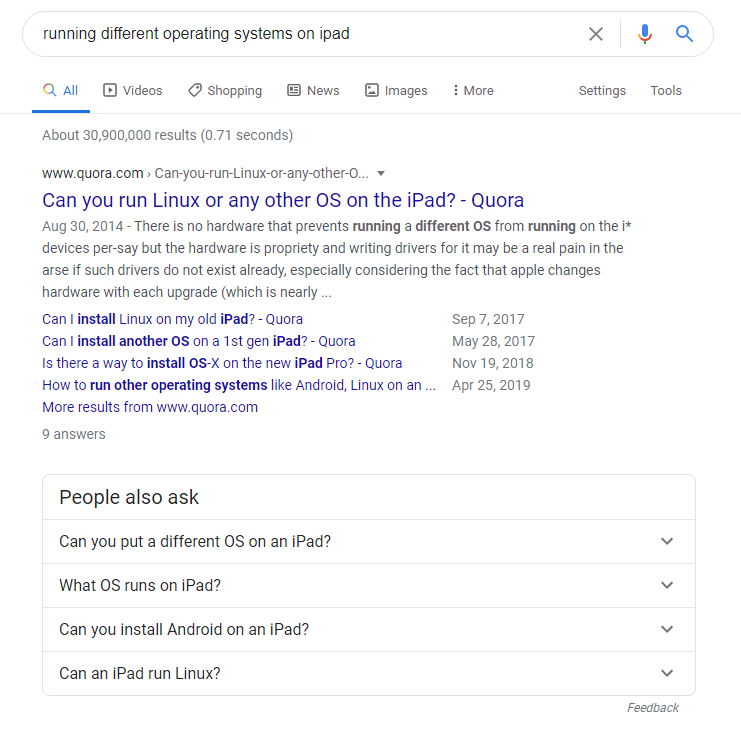Open the News results tab
Viewport: 741px width, 736px height.
(313, 90)
